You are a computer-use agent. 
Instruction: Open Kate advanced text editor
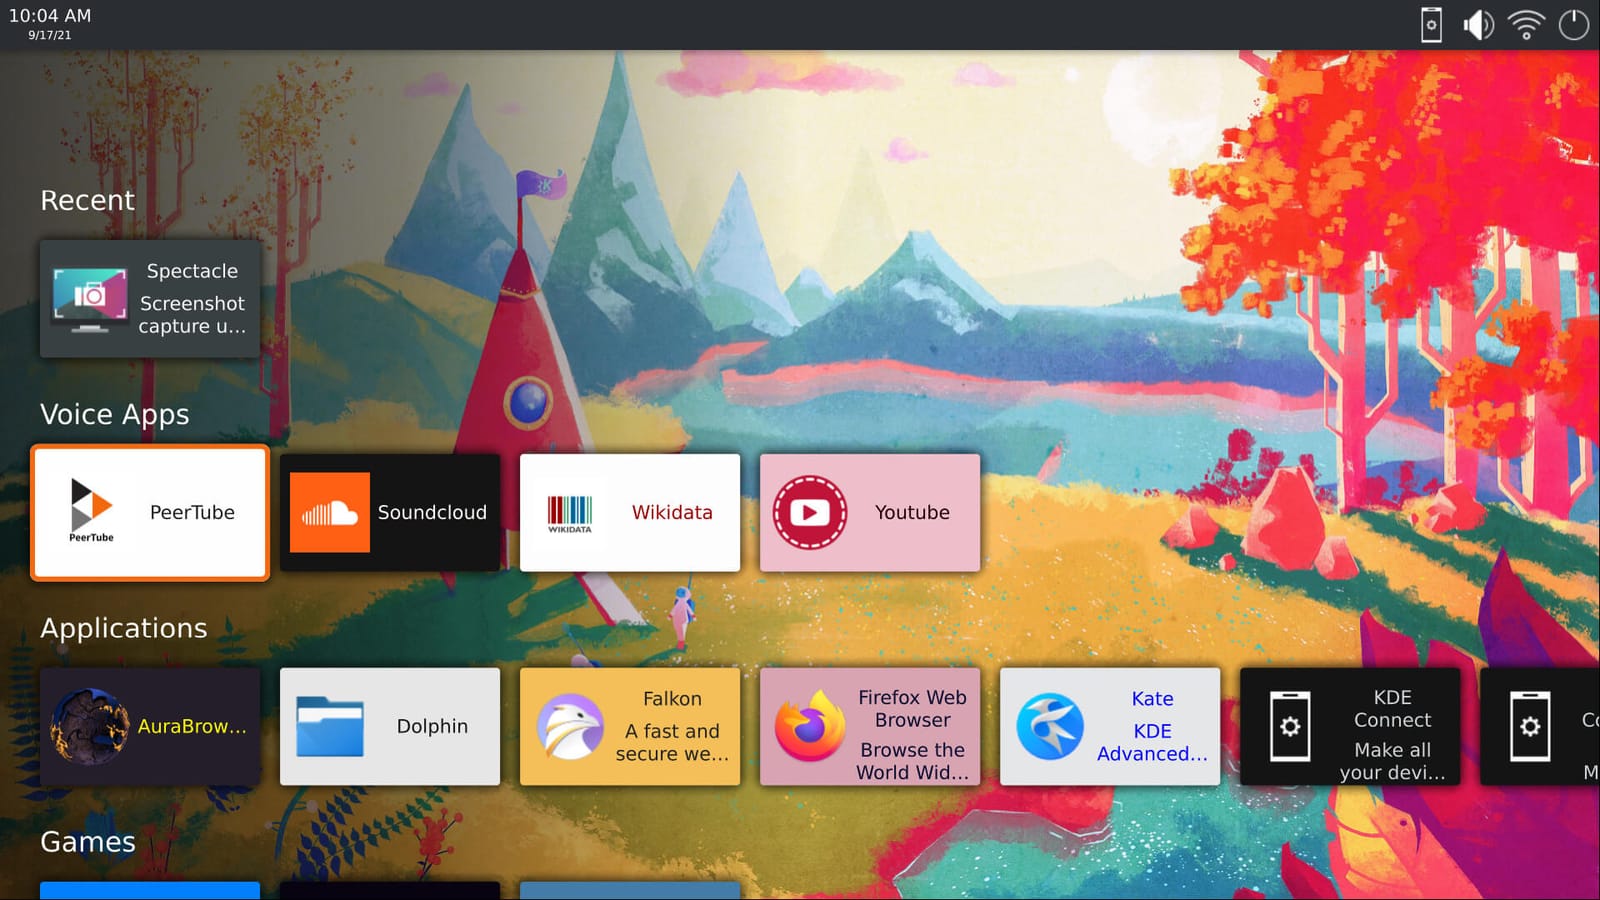coord(1110,727)
